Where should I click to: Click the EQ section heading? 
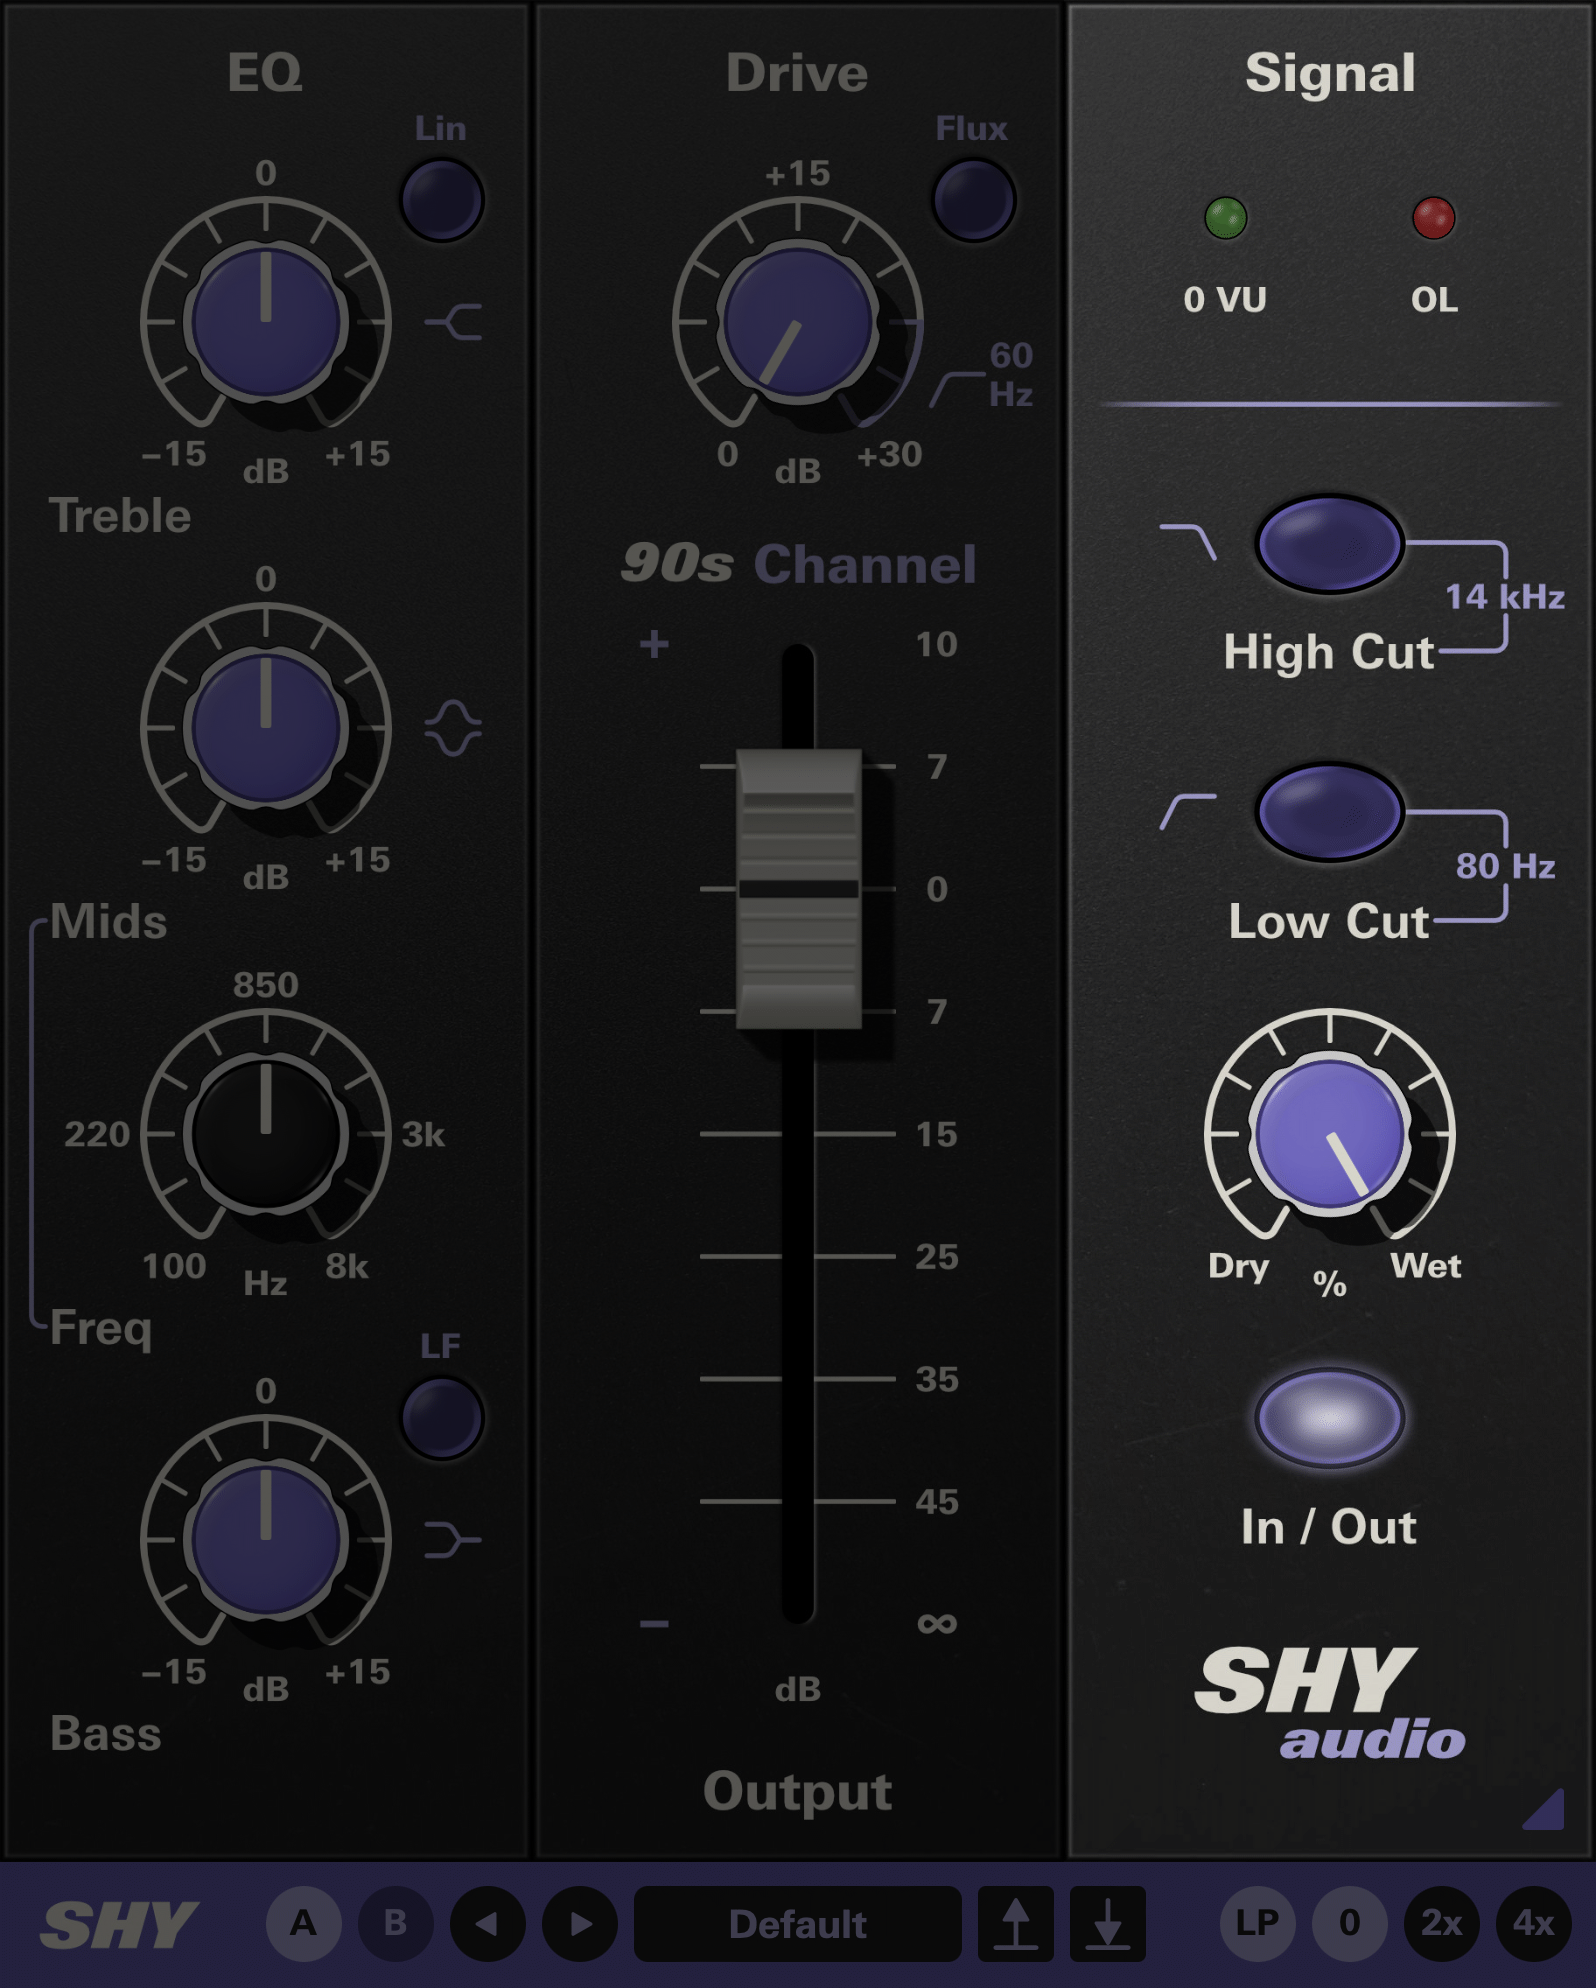265,72
